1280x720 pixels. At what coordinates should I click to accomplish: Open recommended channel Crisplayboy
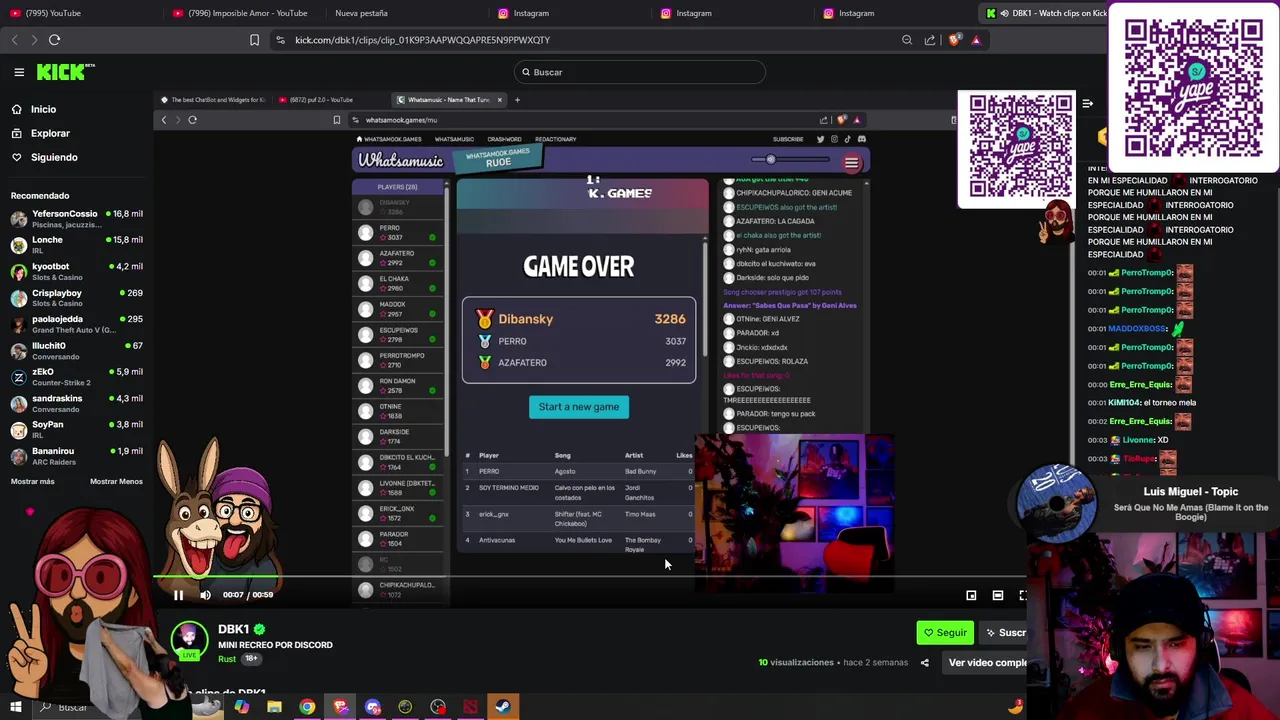77,297
